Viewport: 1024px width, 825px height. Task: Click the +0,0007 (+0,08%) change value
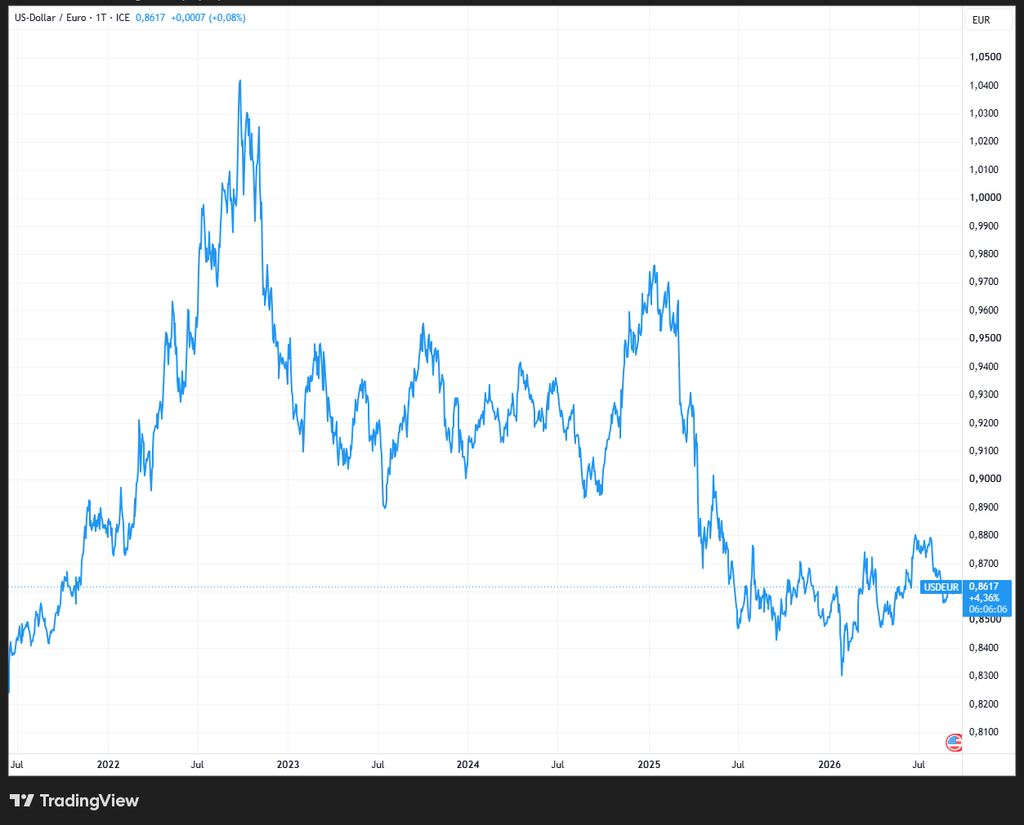[208, 18]
